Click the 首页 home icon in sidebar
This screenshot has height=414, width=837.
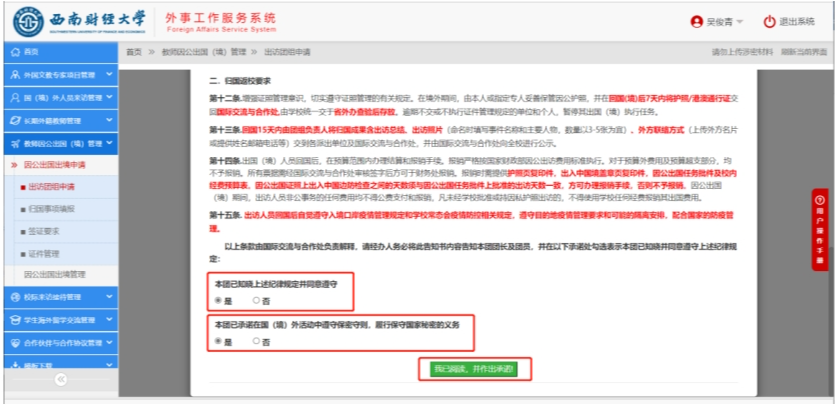13,51
